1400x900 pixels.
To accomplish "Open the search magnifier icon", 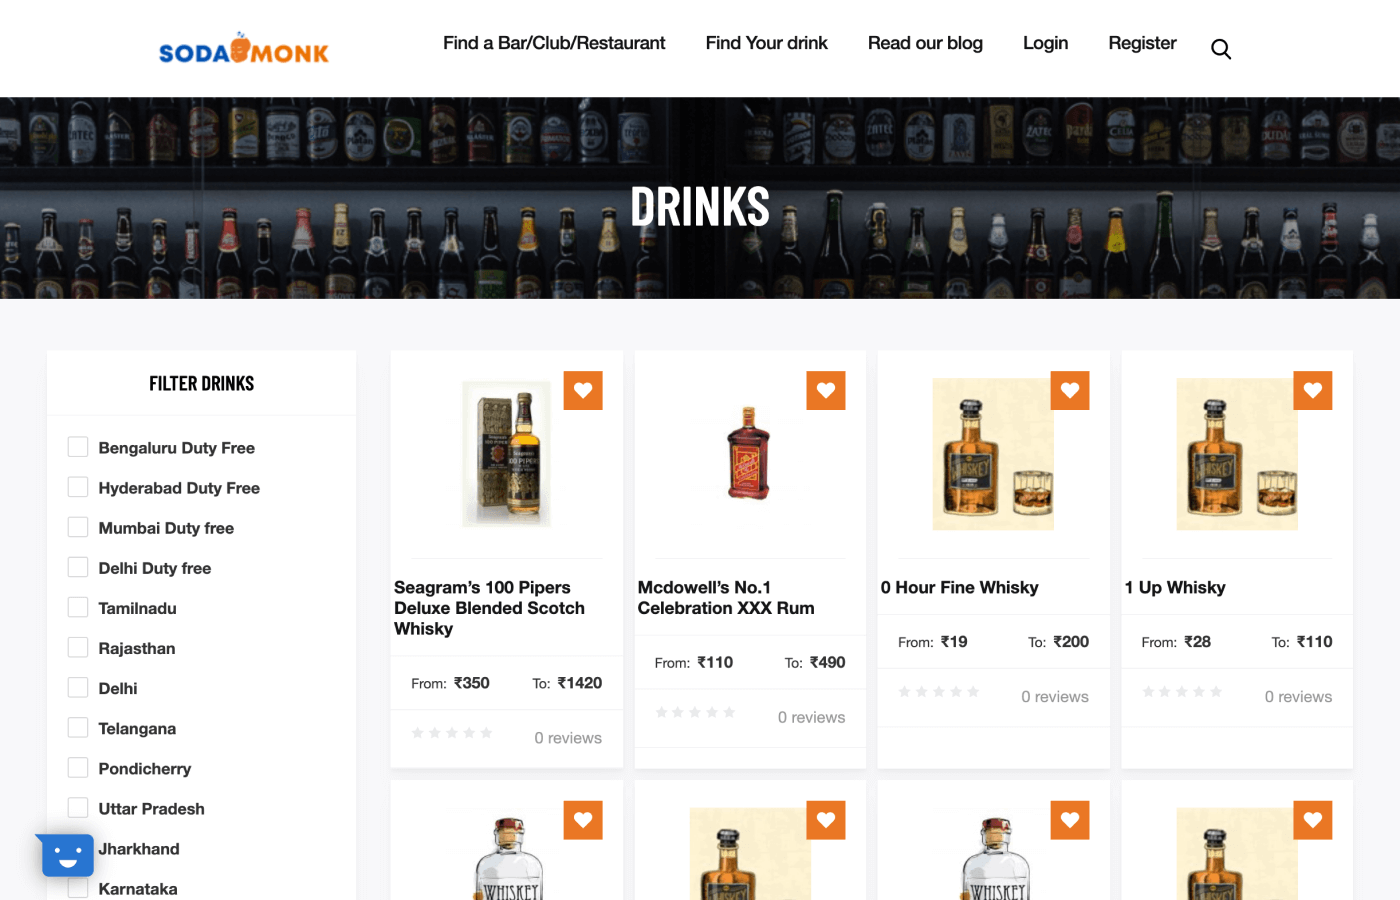I will pos(1221,49).
